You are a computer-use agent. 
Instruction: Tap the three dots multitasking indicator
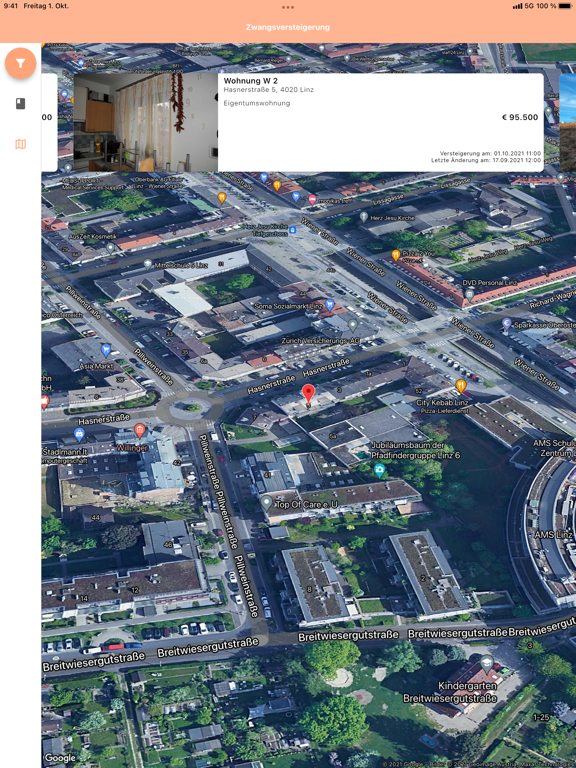click(288, 7)
